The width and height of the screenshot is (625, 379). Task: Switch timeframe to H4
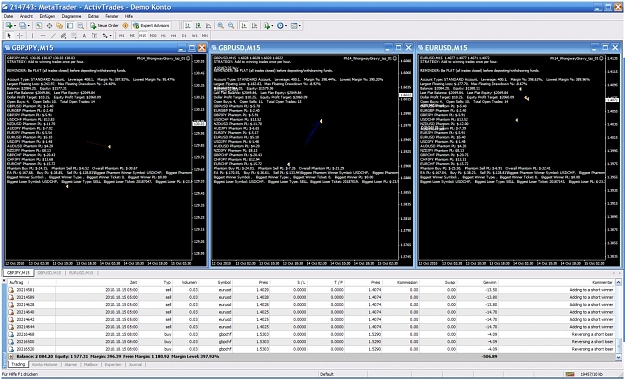click(x=173, y=35)
